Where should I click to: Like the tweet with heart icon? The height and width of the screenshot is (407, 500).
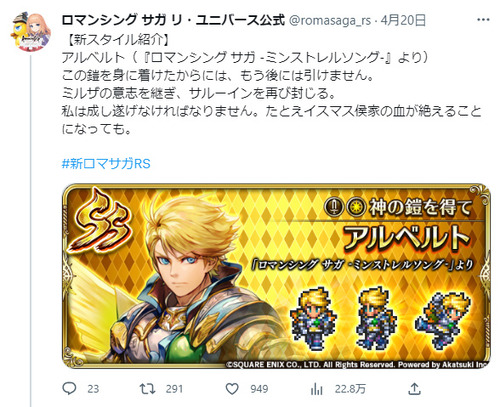point(232,389)
